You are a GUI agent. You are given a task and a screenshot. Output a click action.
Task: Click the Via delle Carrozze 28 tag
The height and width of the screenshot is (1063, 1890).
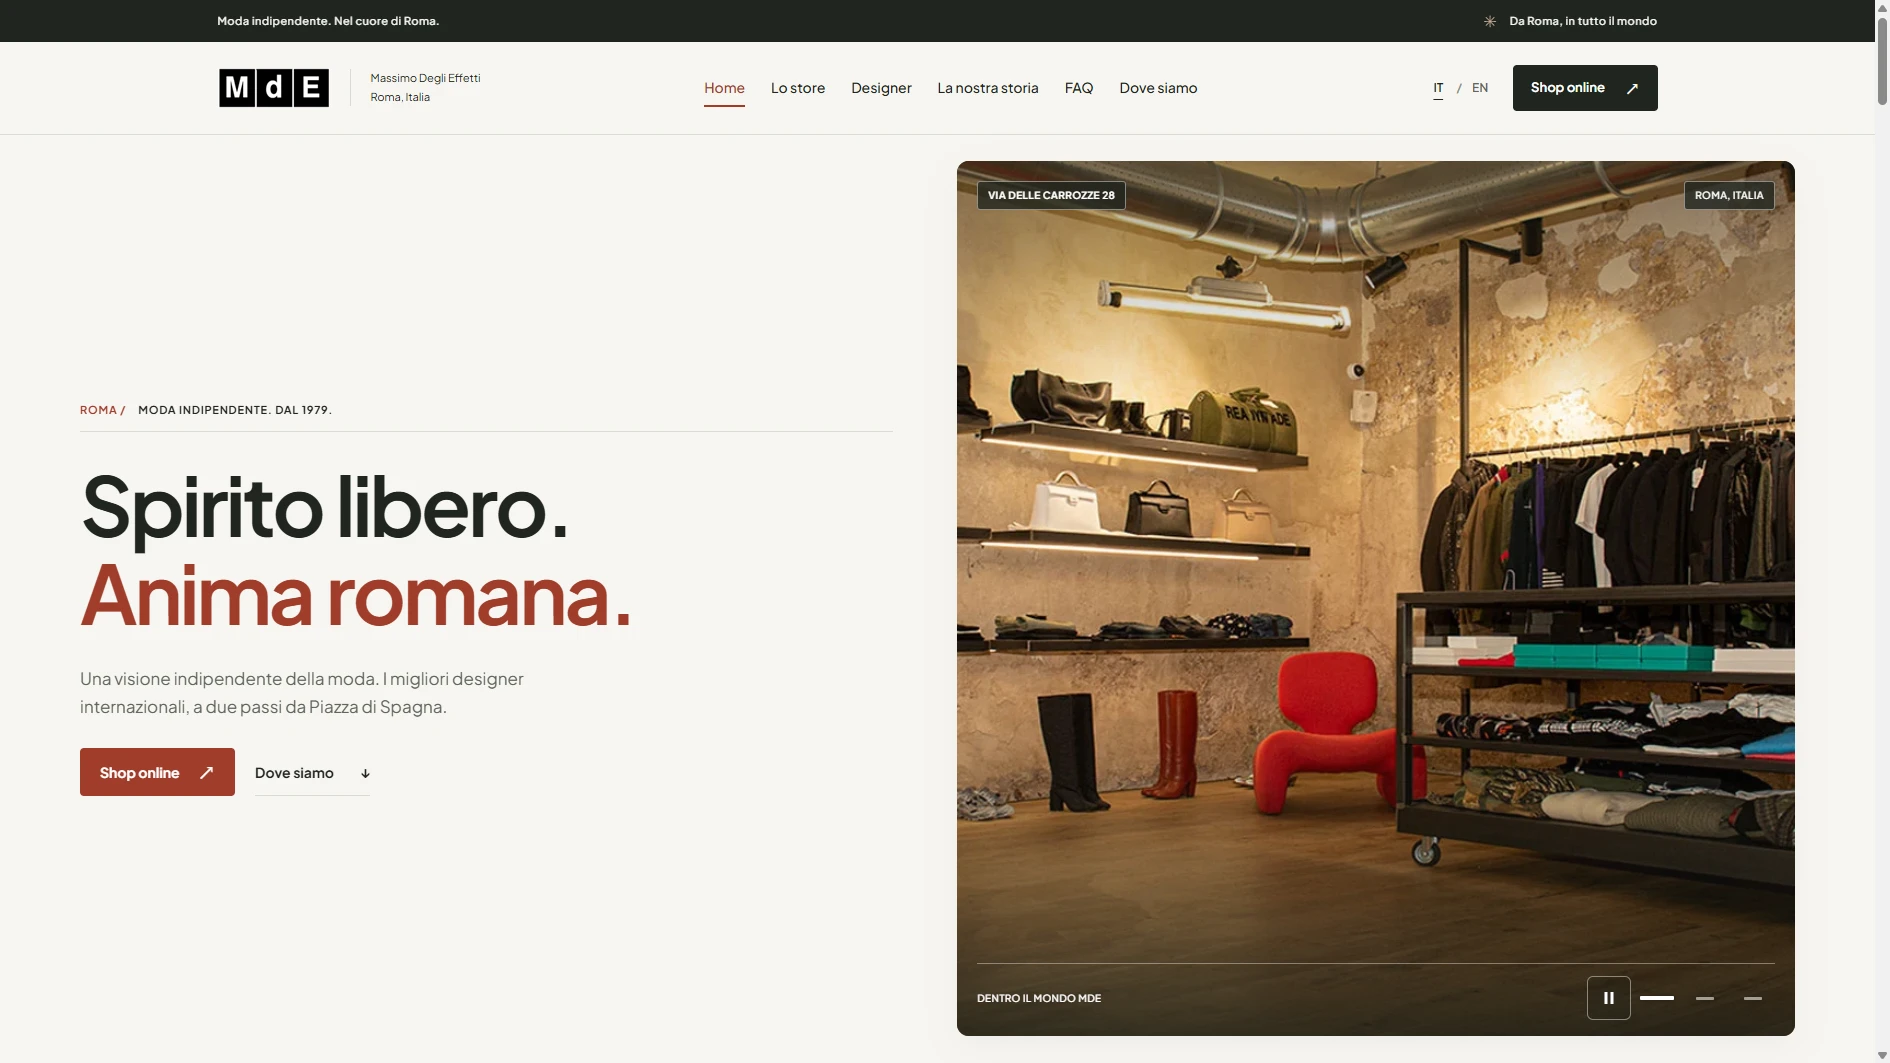(1051, 195)
